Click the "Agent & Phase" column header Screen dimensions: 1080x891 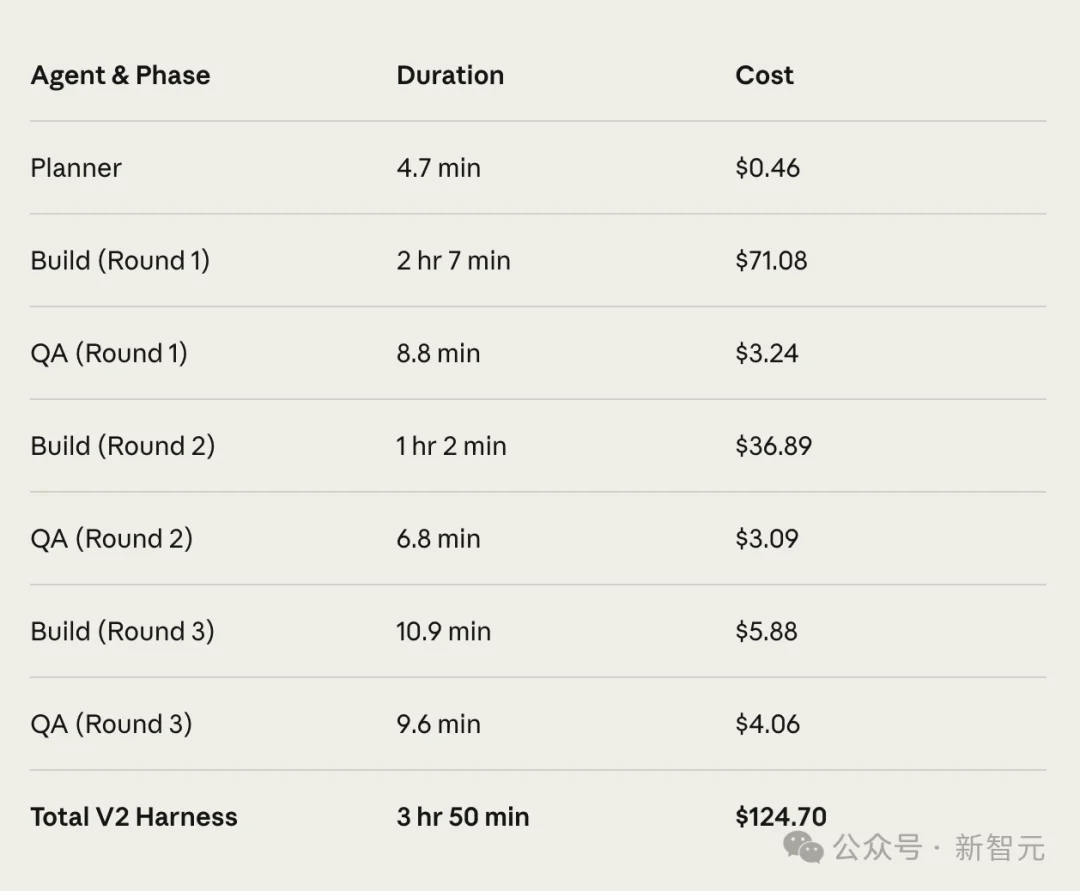pyautogui.click(x=120, y=76)
